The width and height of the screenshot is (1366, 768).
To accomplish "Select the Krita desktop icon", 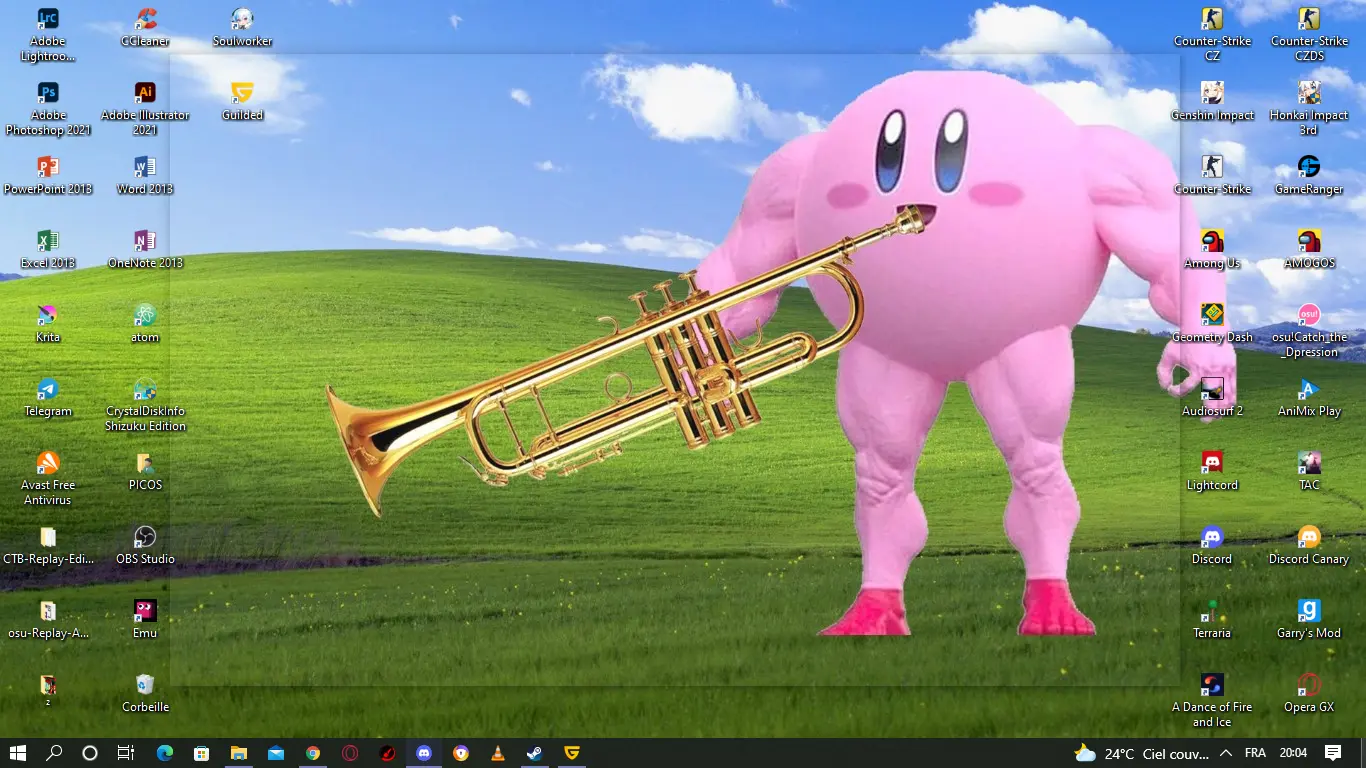I will click(48, 316).
